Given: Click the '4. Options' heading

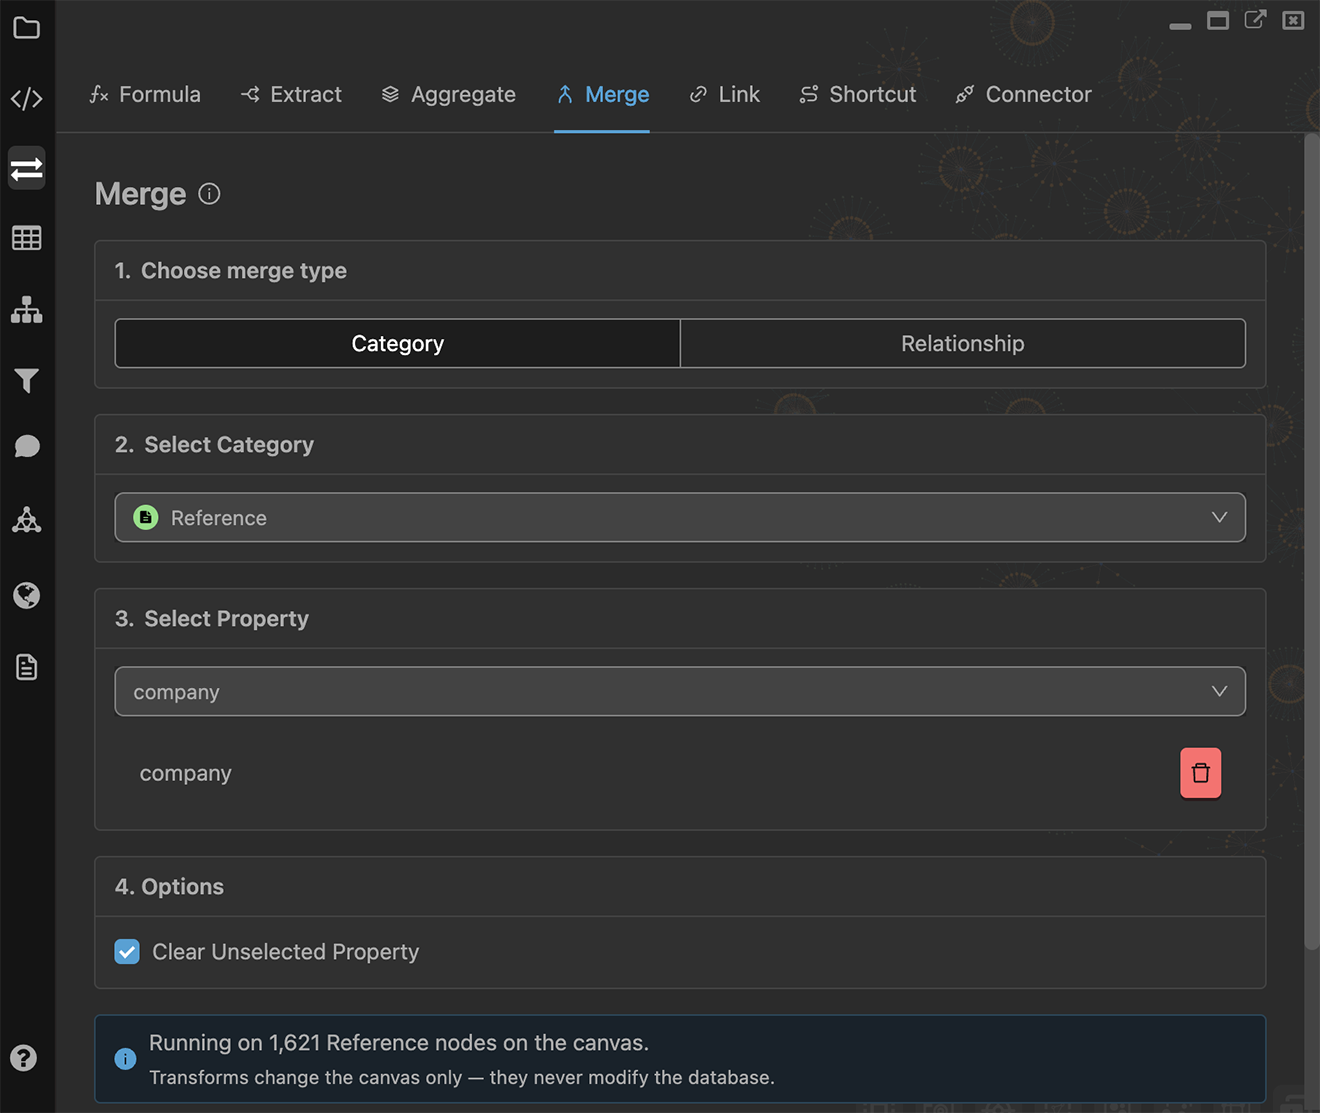Looking at the screenshot, I should pyautogui.click(x=169, y=887).
